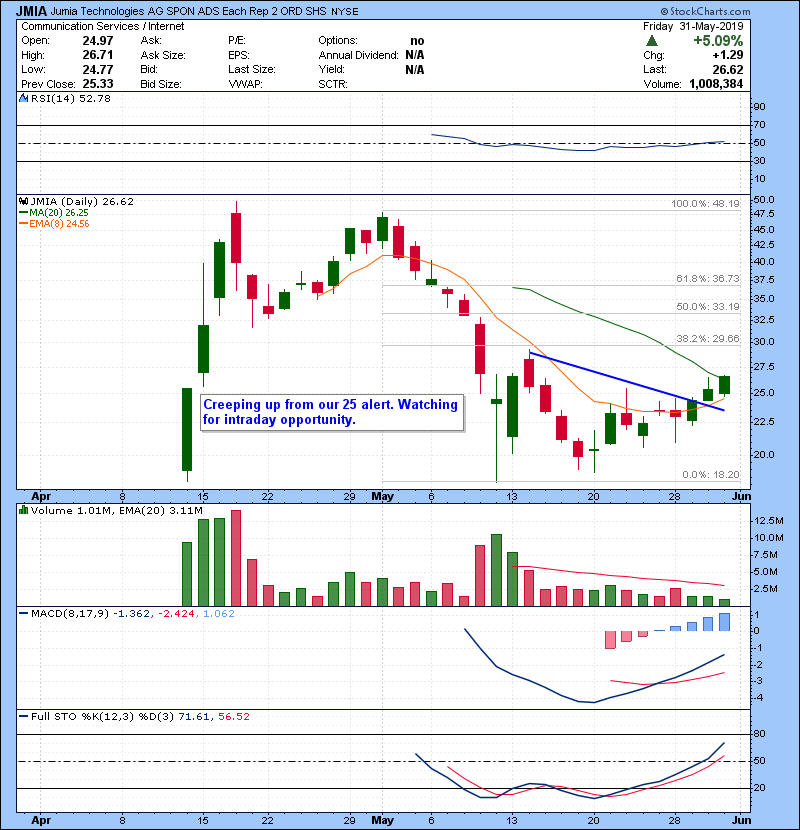Click the +5.09% percent change value

click(718, 41)
